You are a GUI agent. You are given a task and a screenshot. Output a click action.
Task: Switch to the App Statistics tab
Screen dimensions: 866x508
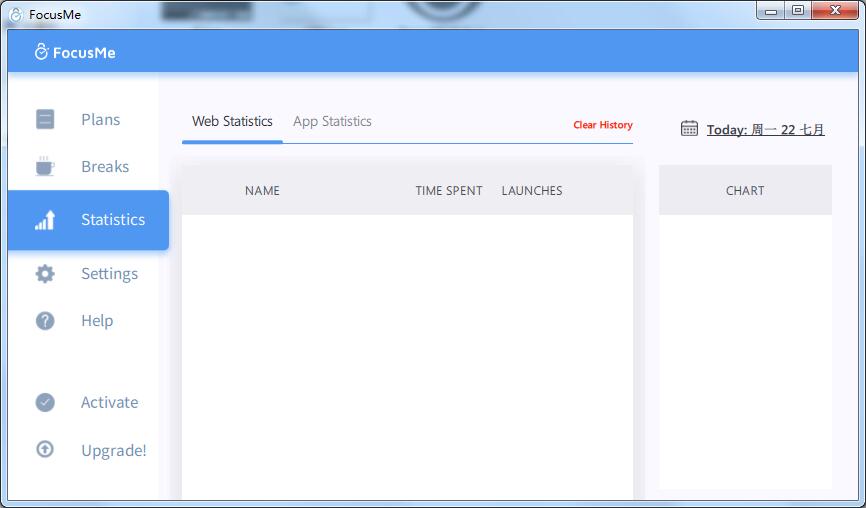point(332,121)
